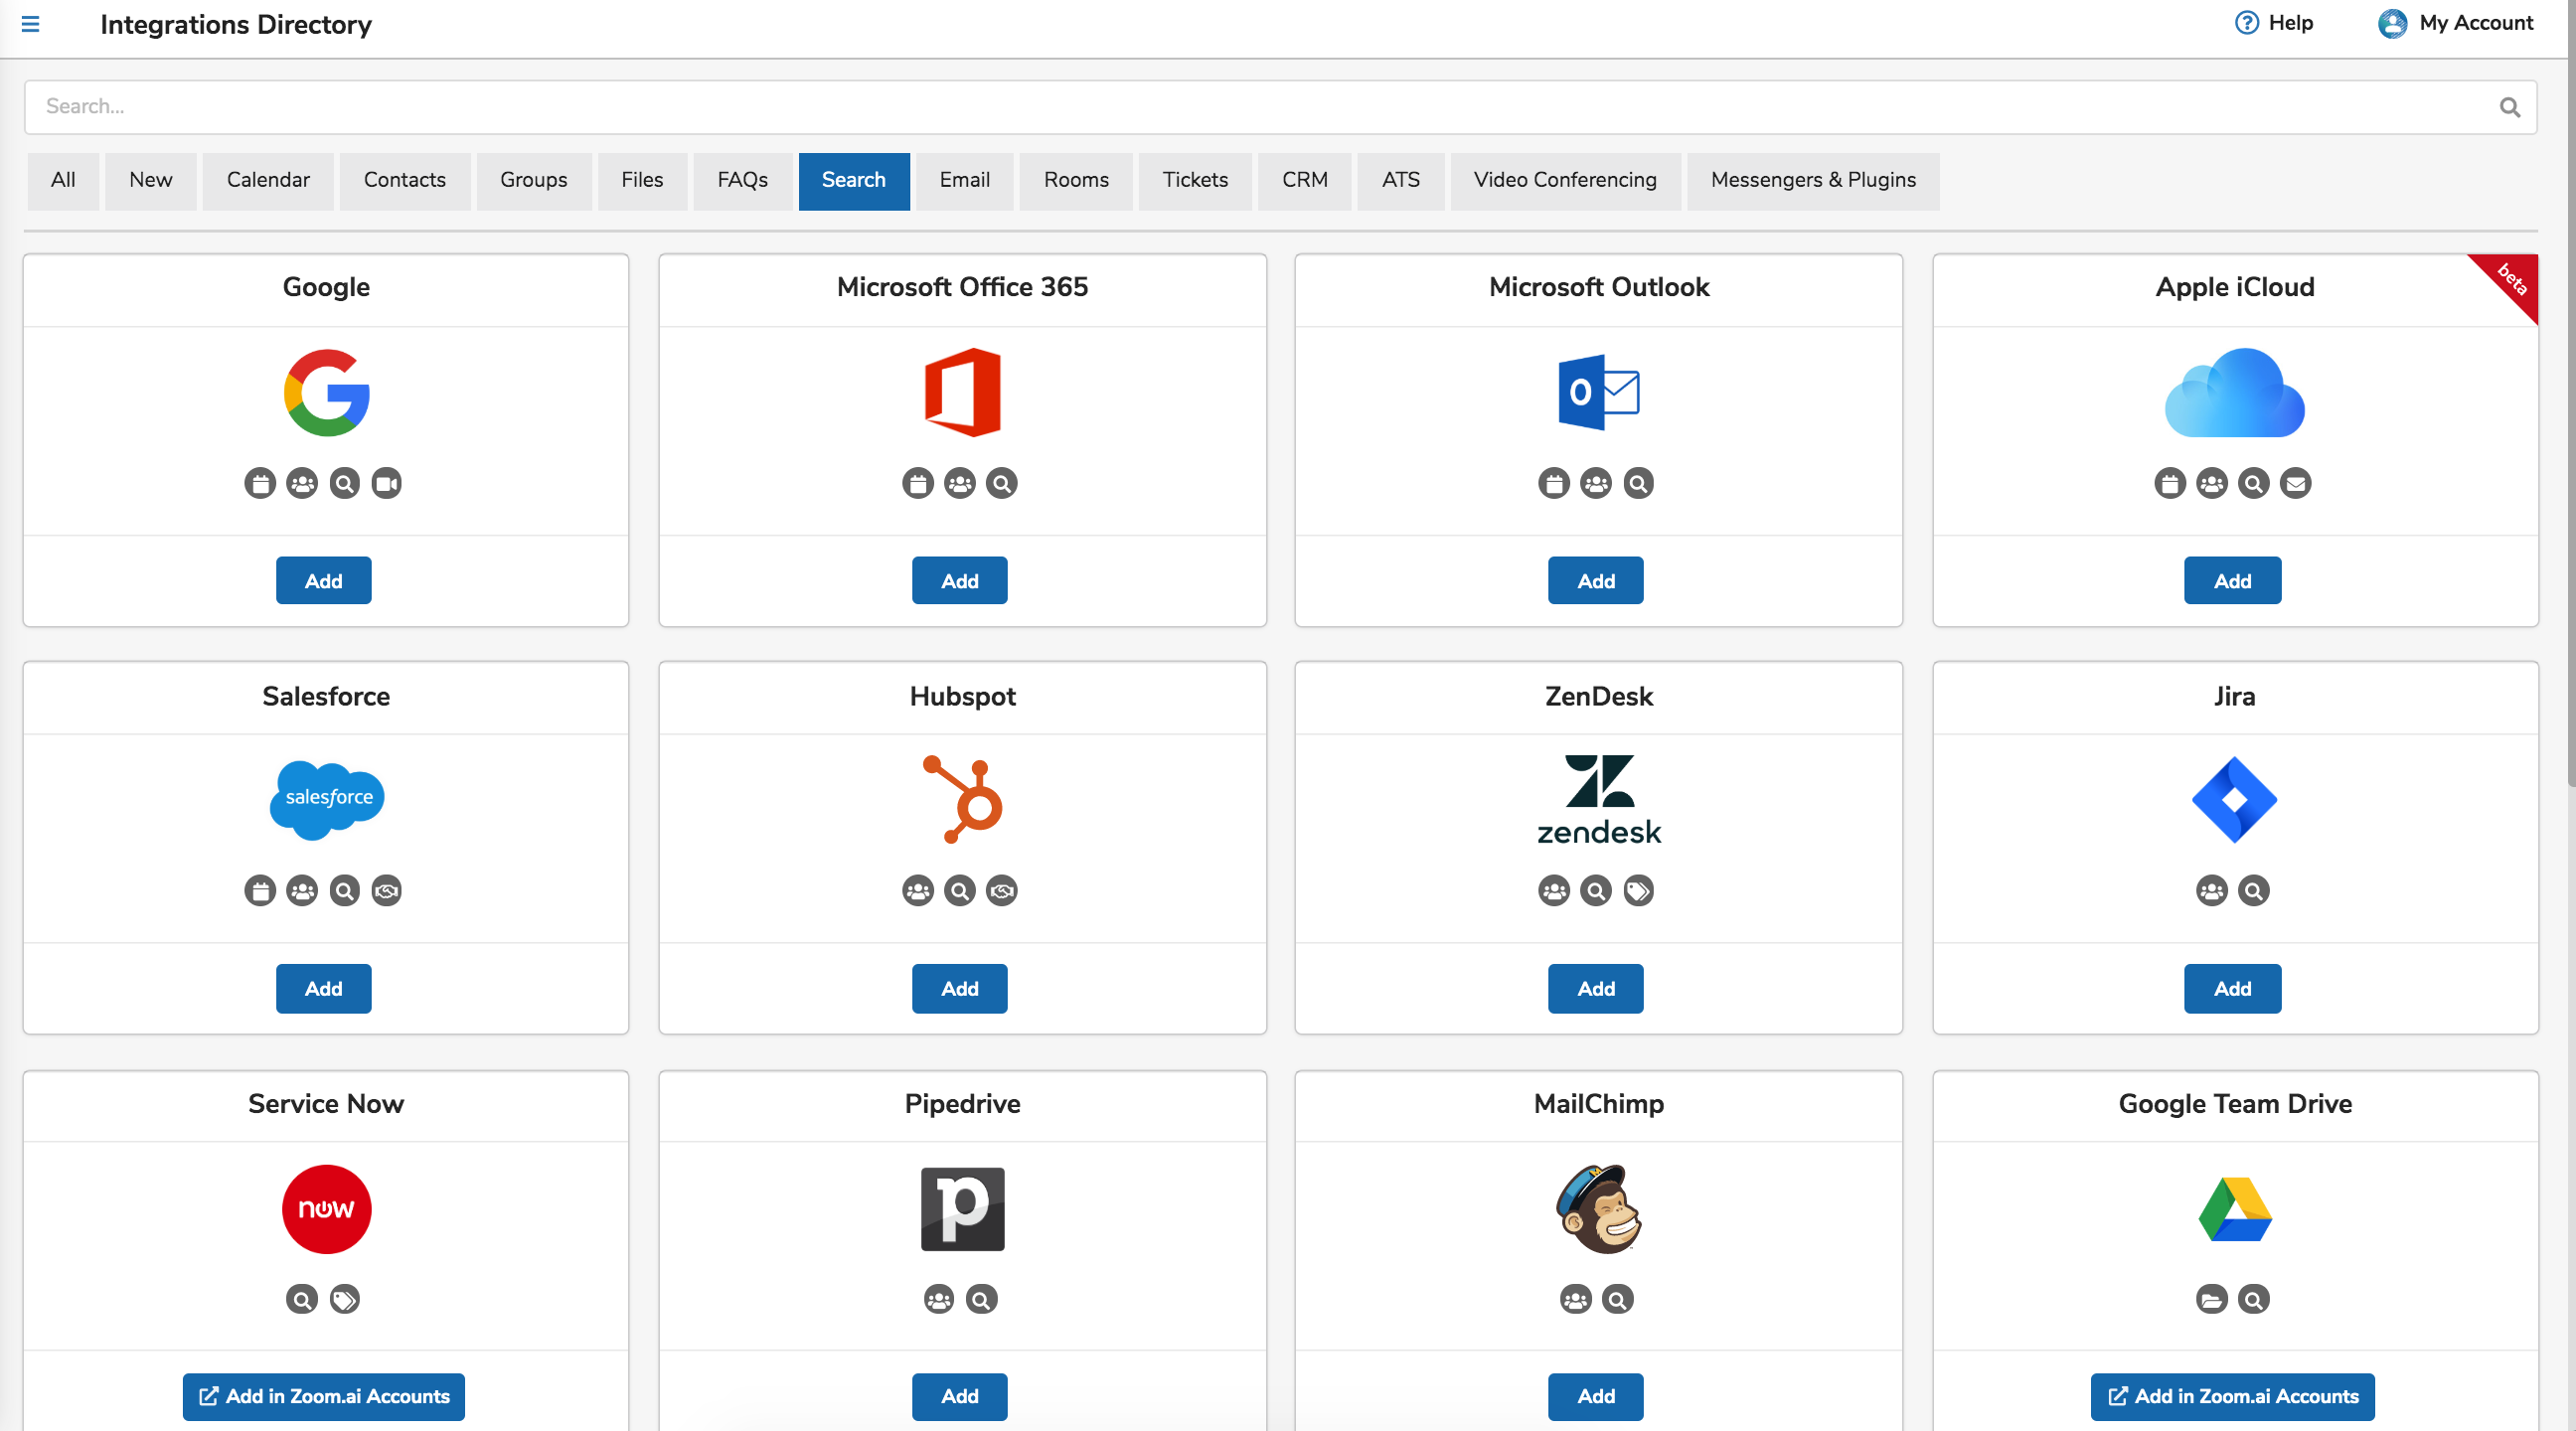Click the video camera icon under Google
Screen dimensions: 2576x1431
(386, 484)
